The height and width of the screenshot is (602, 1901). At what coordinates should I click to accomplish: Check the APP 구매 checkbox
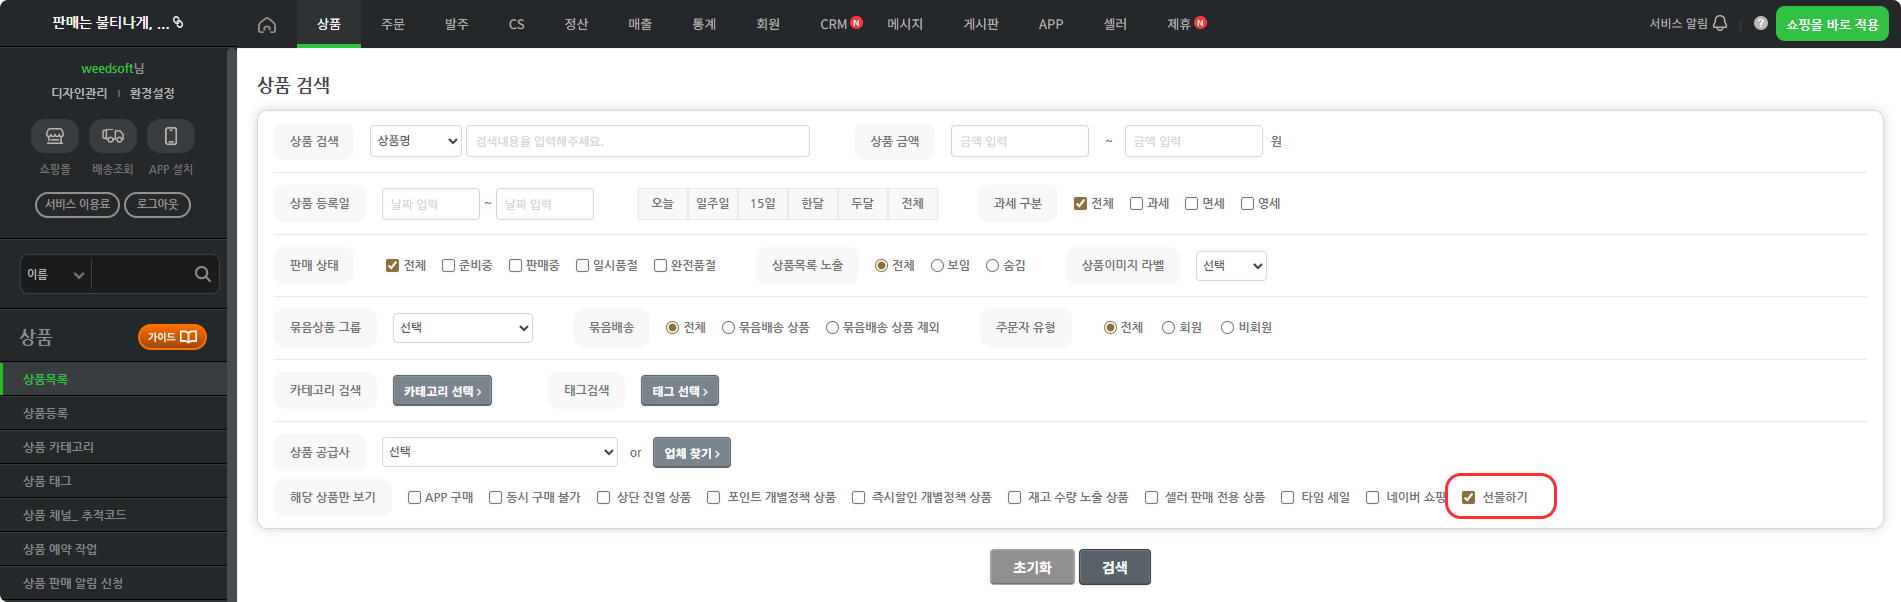pyautogui.click(x=415, y=498)
